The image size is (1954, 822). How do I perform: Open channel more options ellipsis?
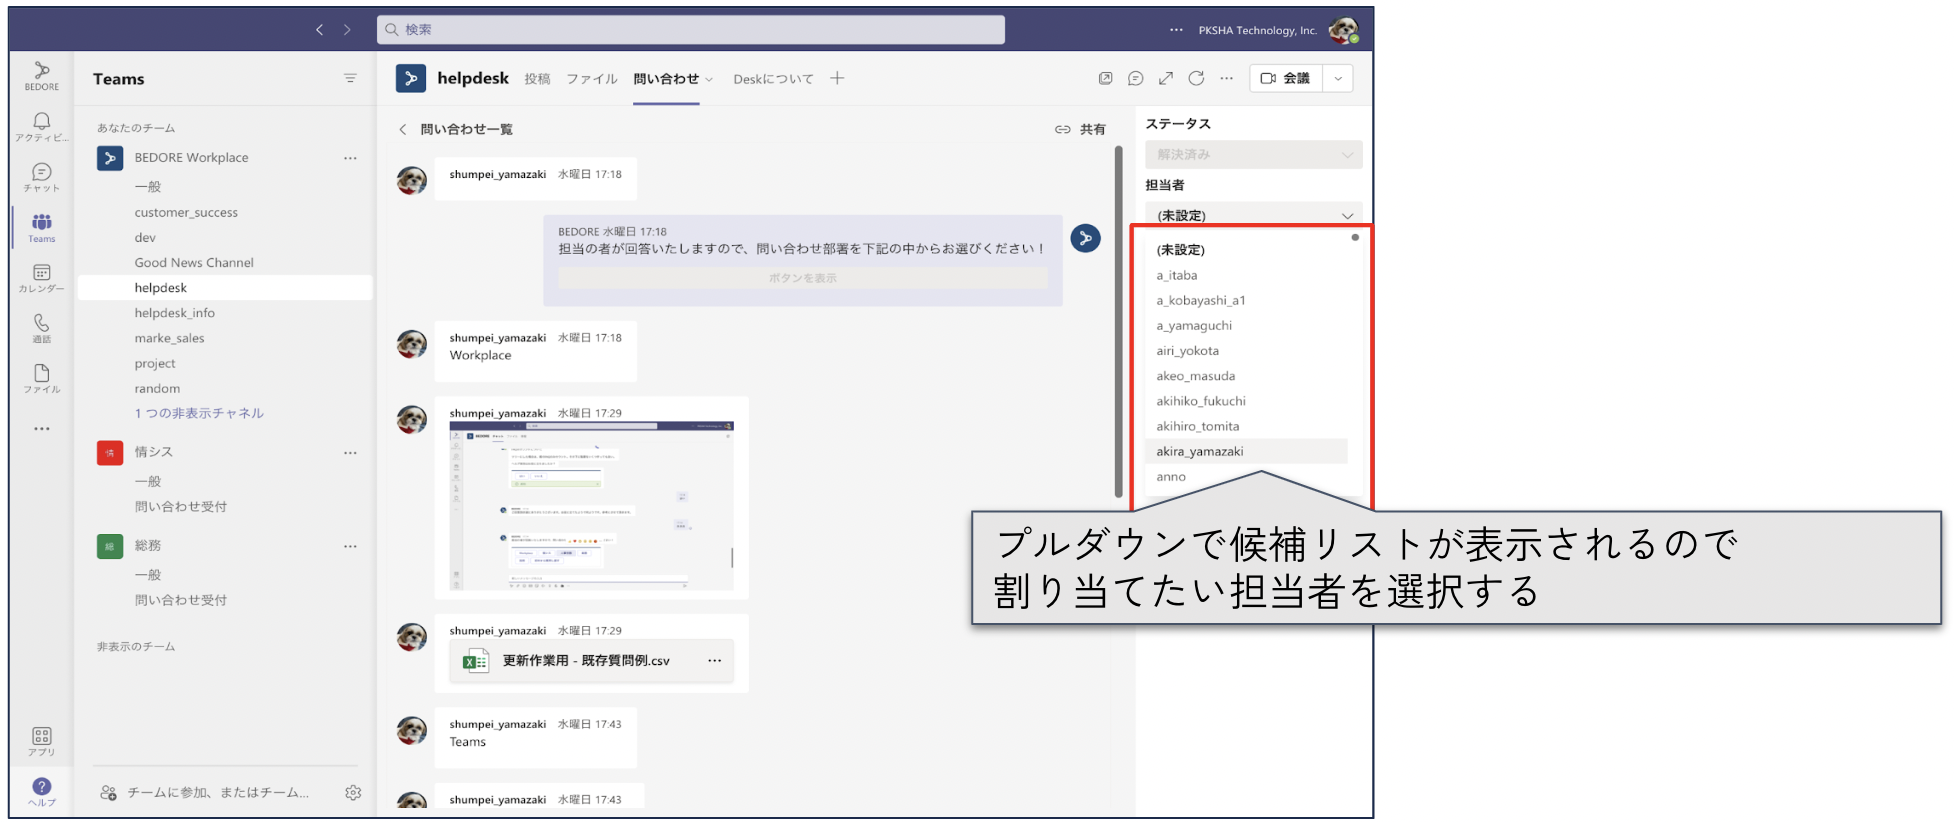[x=1227, y=78]
